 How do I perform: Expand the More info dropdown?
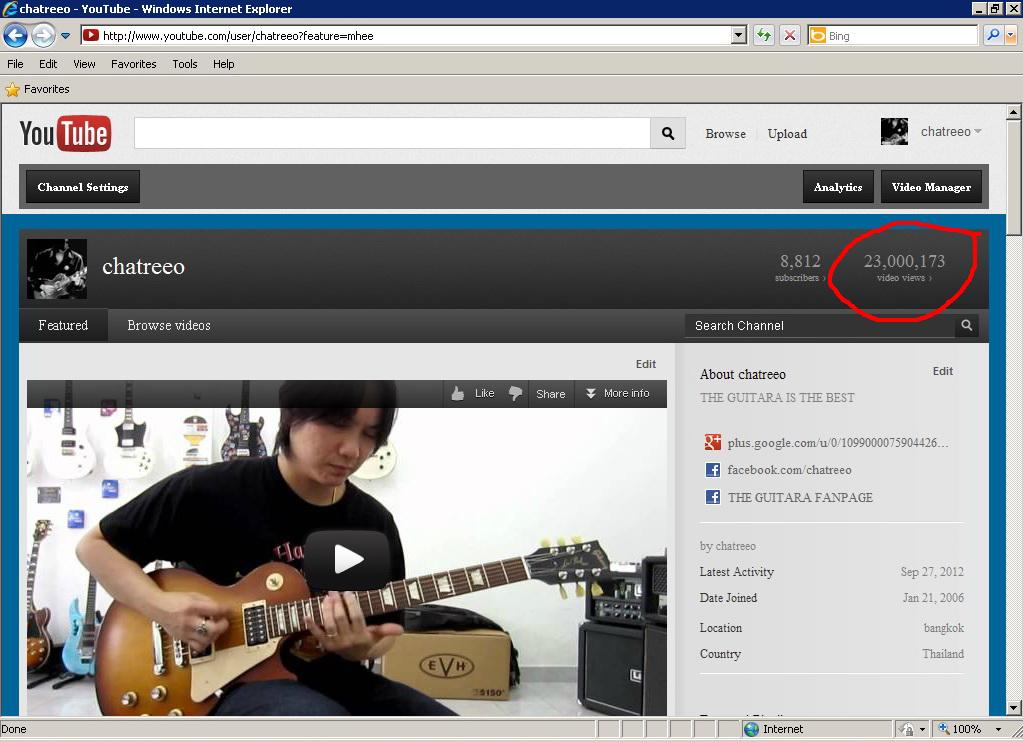point(617,393)
